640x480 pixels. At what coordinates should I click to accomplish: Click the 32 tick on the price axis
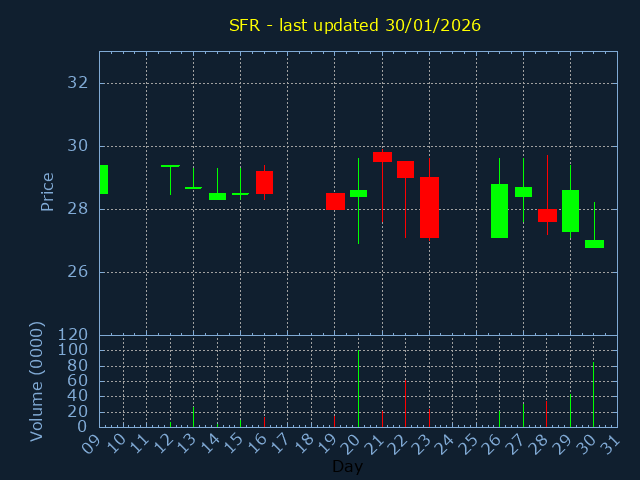pyautogui.click(x=78, y=83)
